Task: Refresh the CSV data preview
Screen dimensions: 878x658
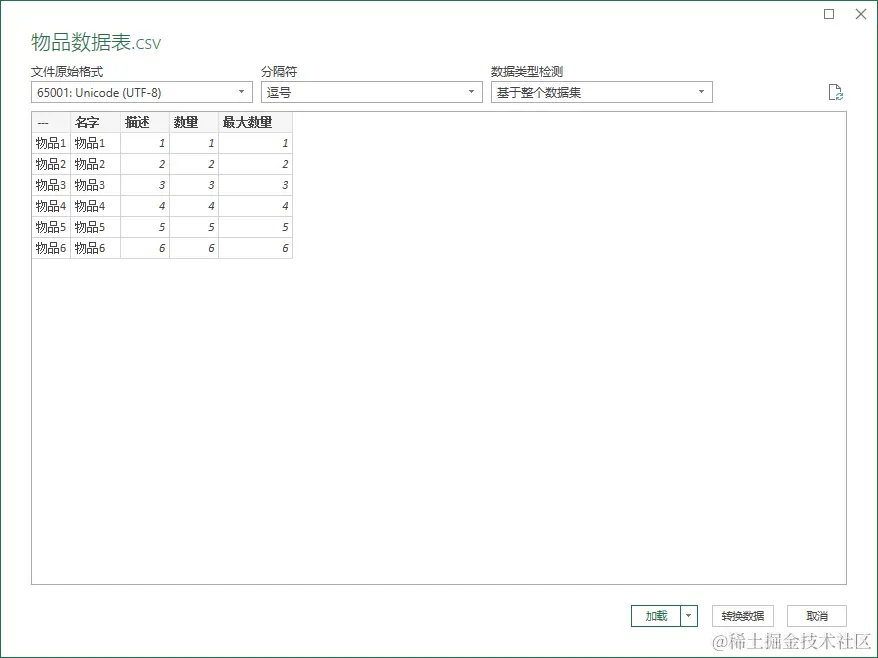Action: 836,91
